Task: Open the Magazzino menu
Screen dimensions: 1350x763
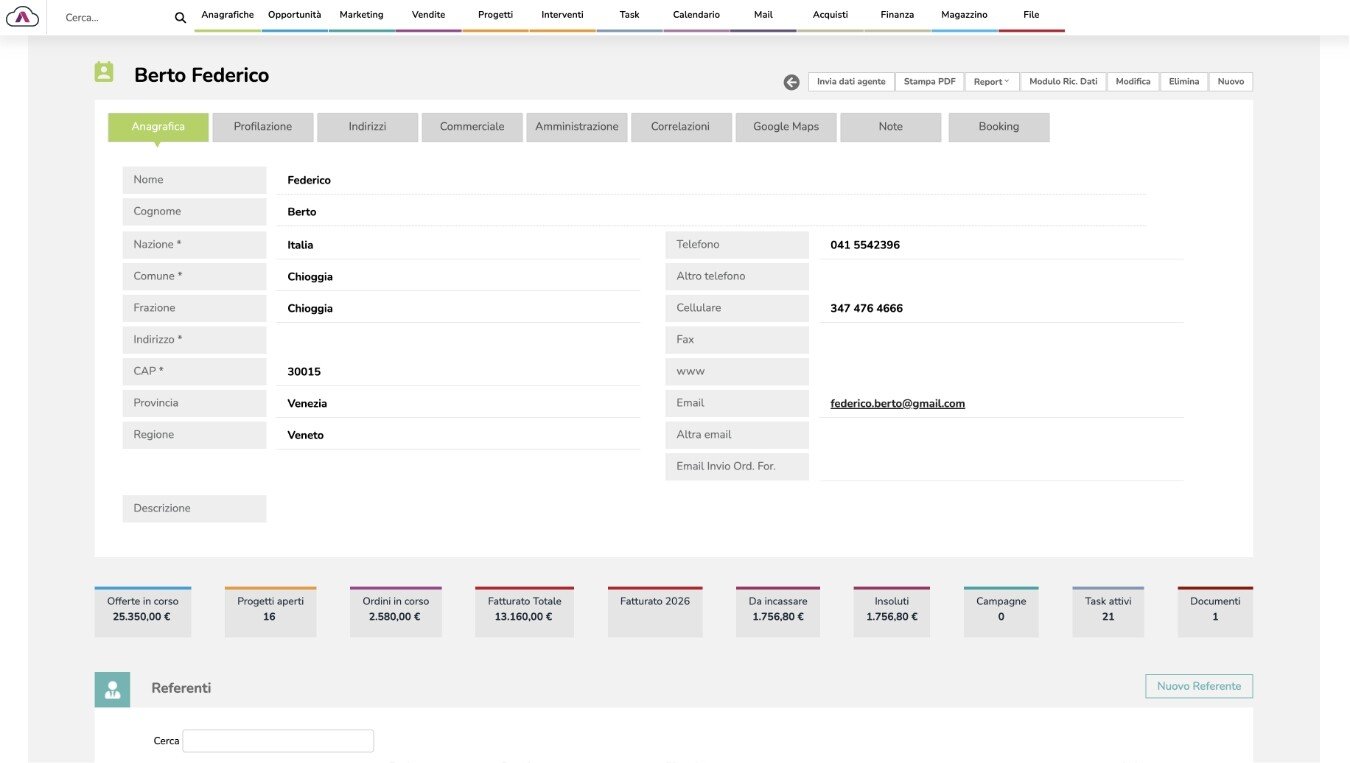Action: click(964, 15)
